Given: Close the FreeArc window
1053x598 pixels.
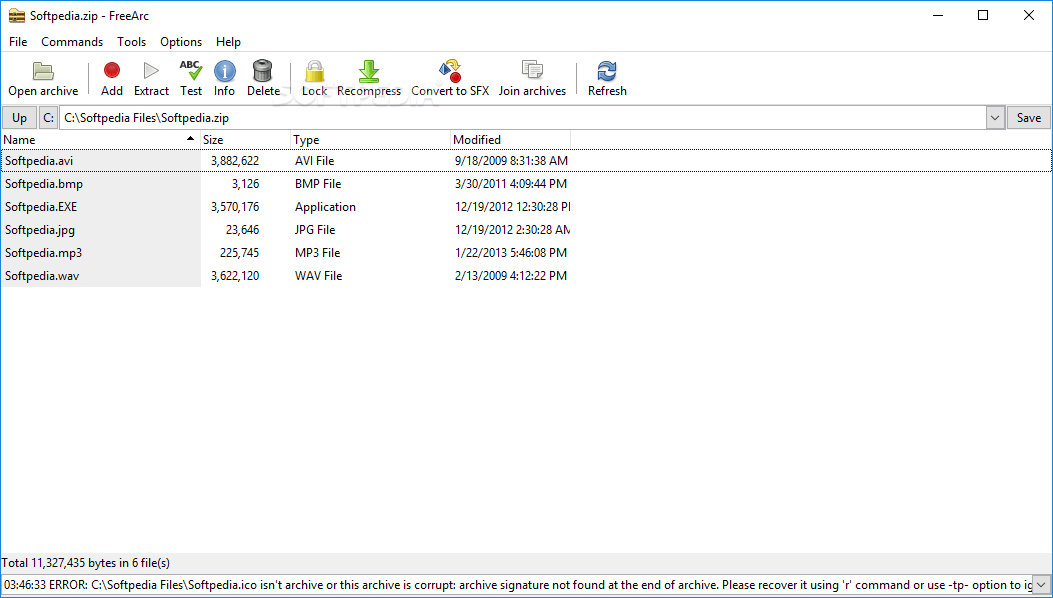Looking at the screenshot, I should pos(1028,15).
